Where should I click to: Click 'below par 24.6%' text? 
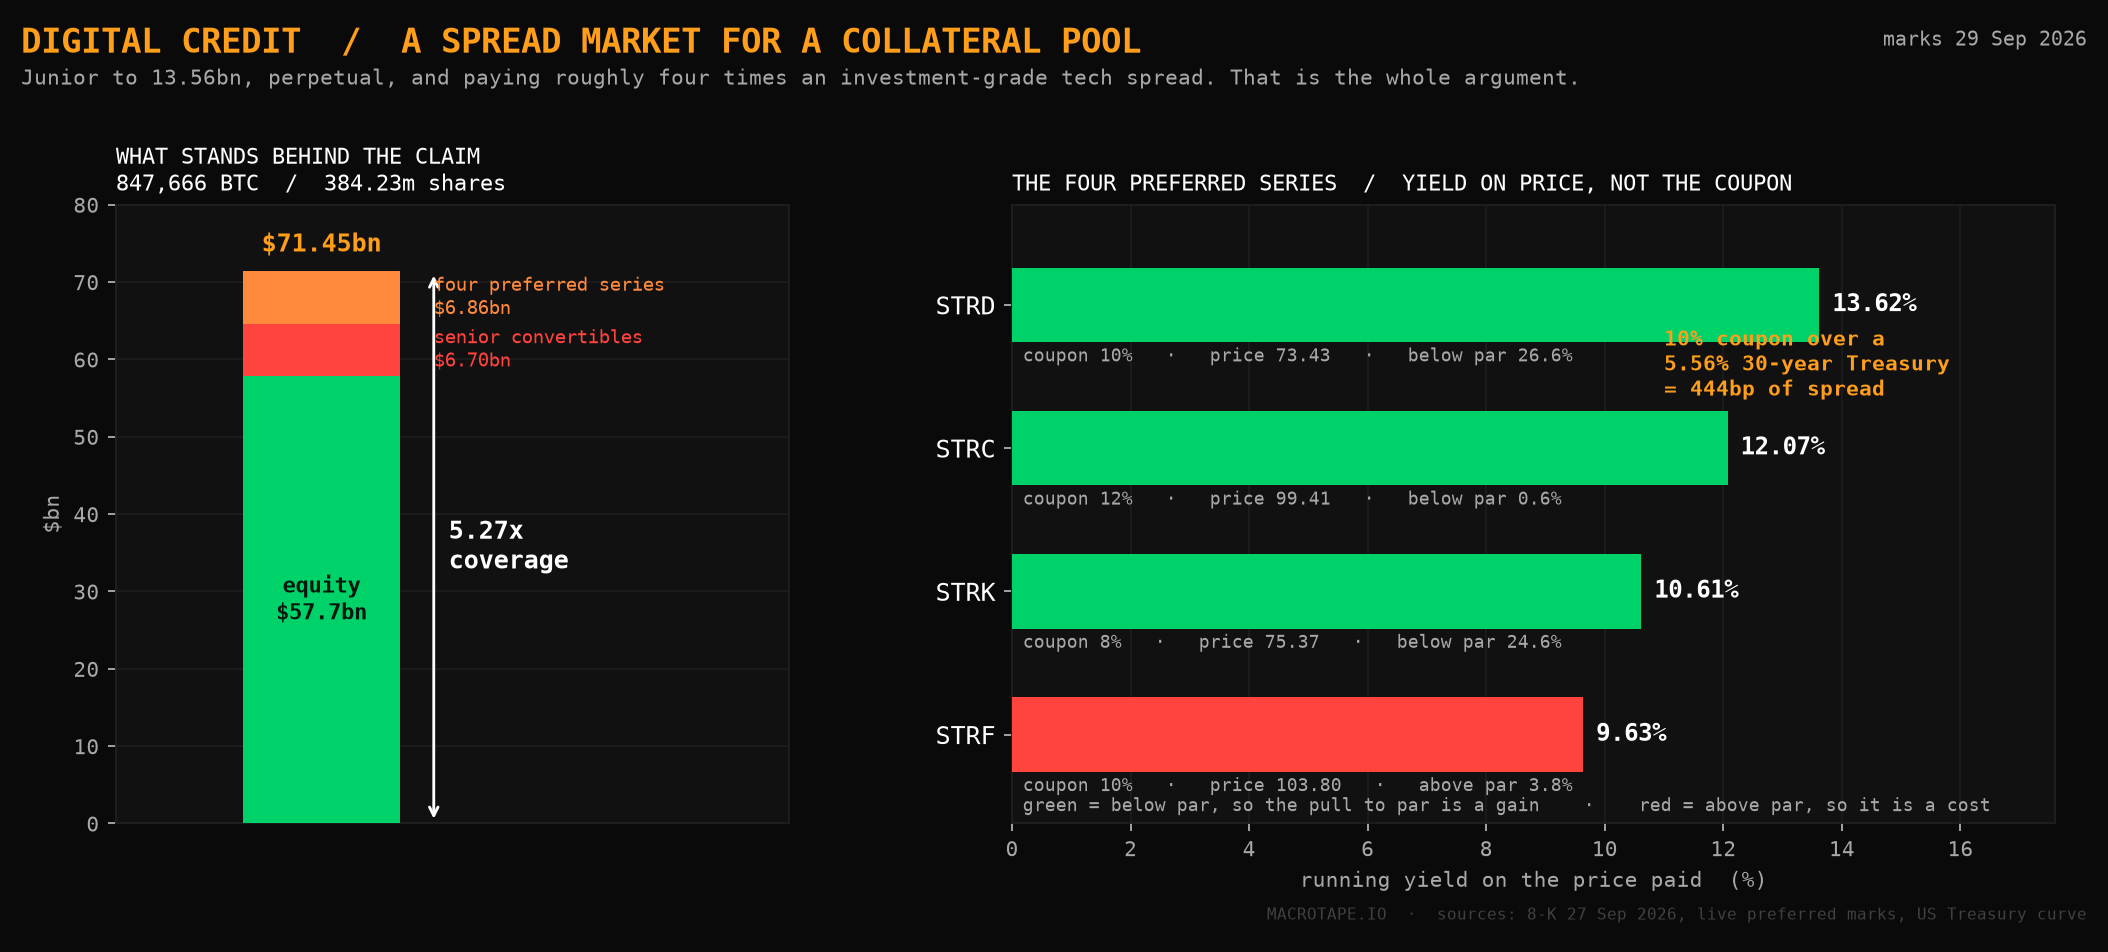click(1479, 641)
